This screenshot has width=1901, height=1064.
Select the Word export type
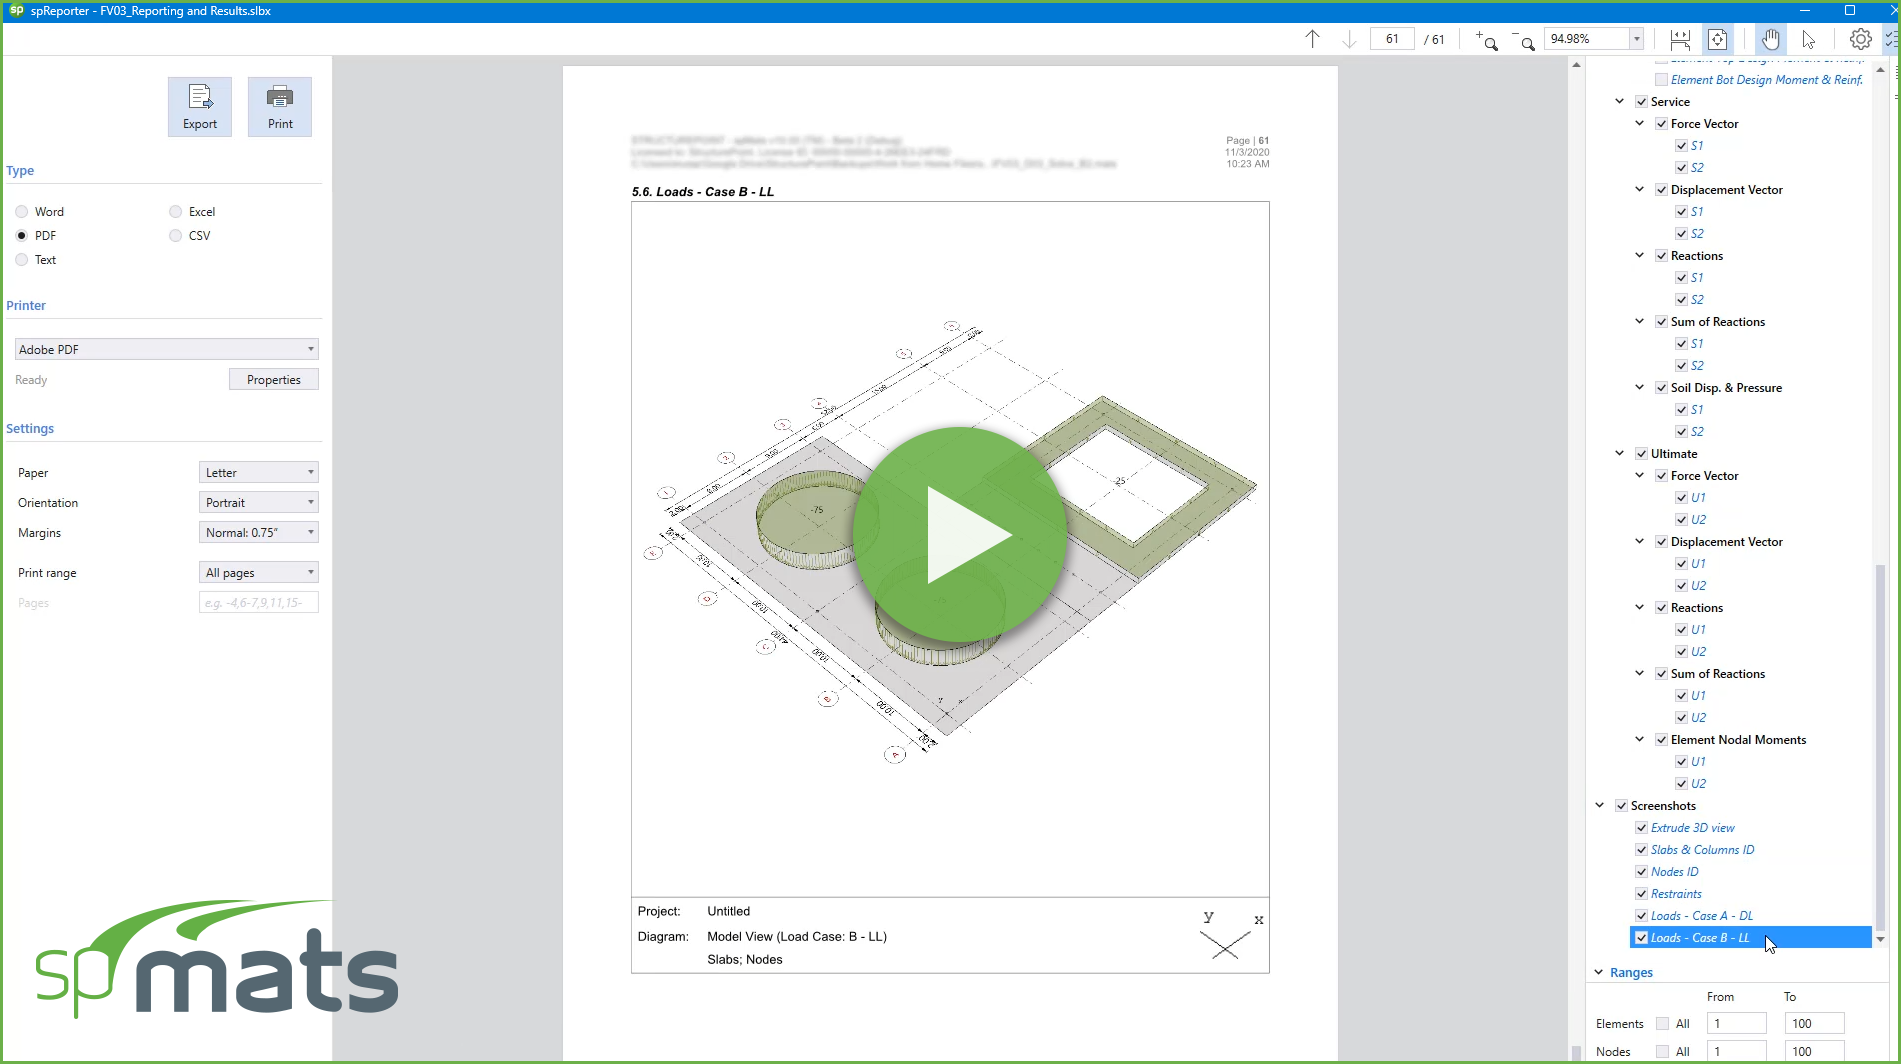click(x=22, y=212)
